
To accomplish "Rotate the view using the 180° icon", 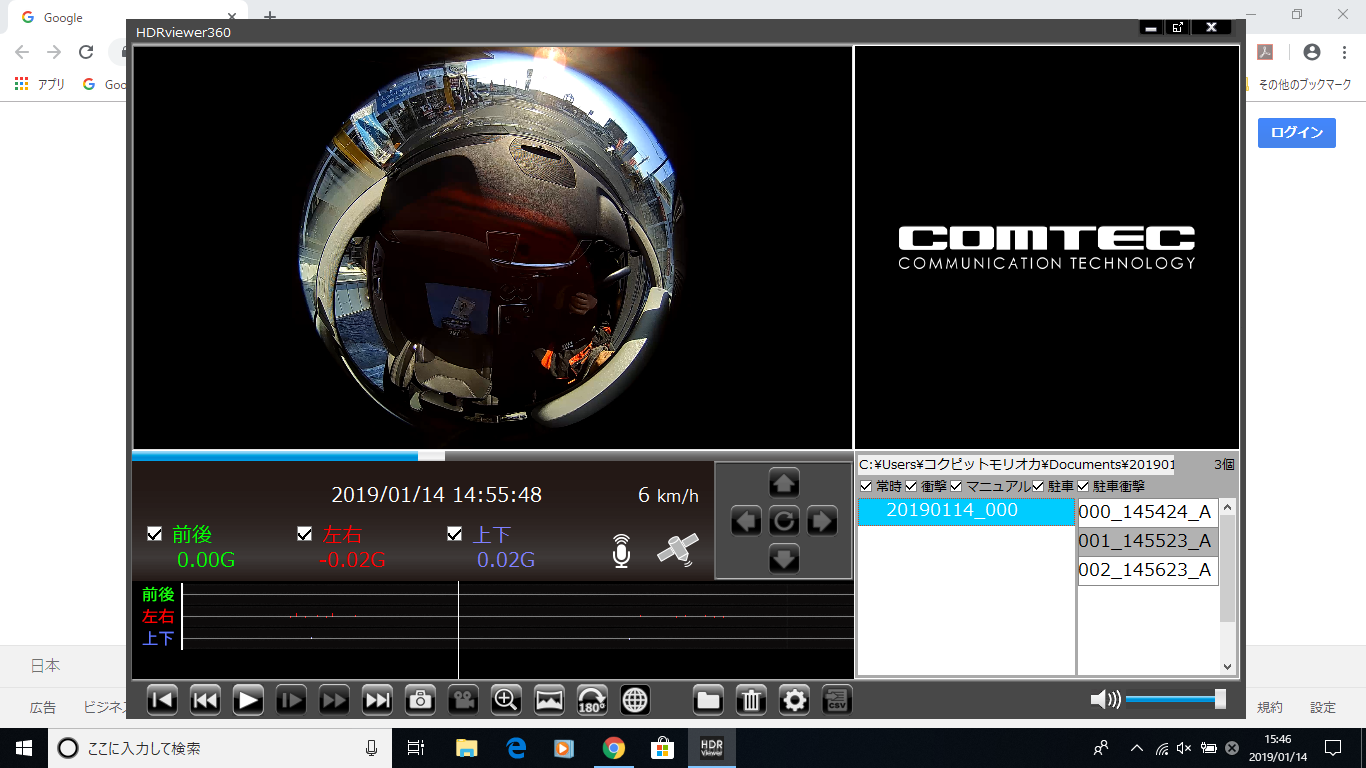I will (592, 700).
